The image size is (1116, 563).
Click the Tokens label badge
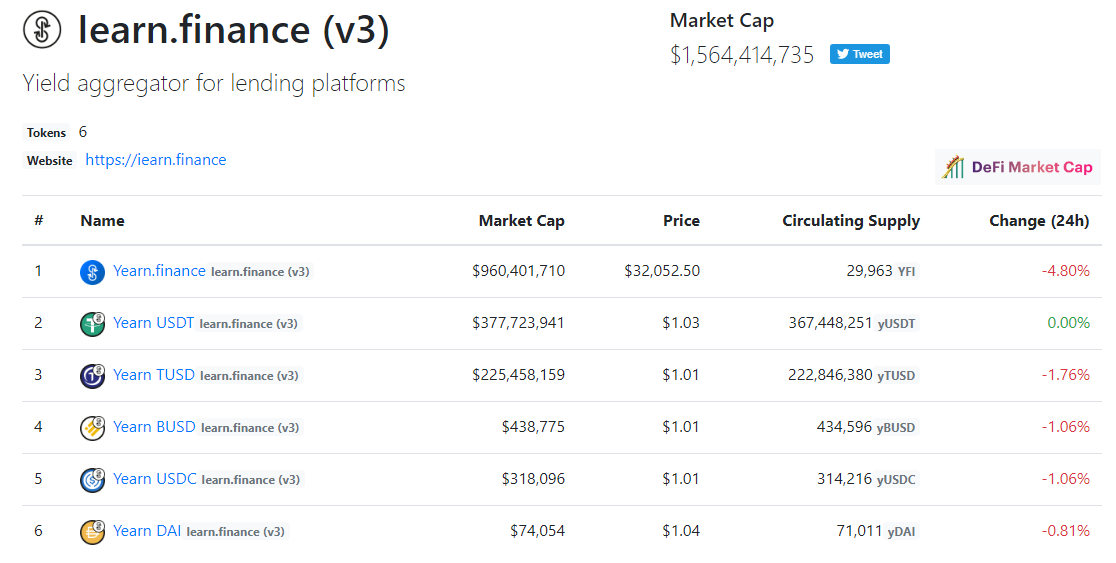coord(46,133)
